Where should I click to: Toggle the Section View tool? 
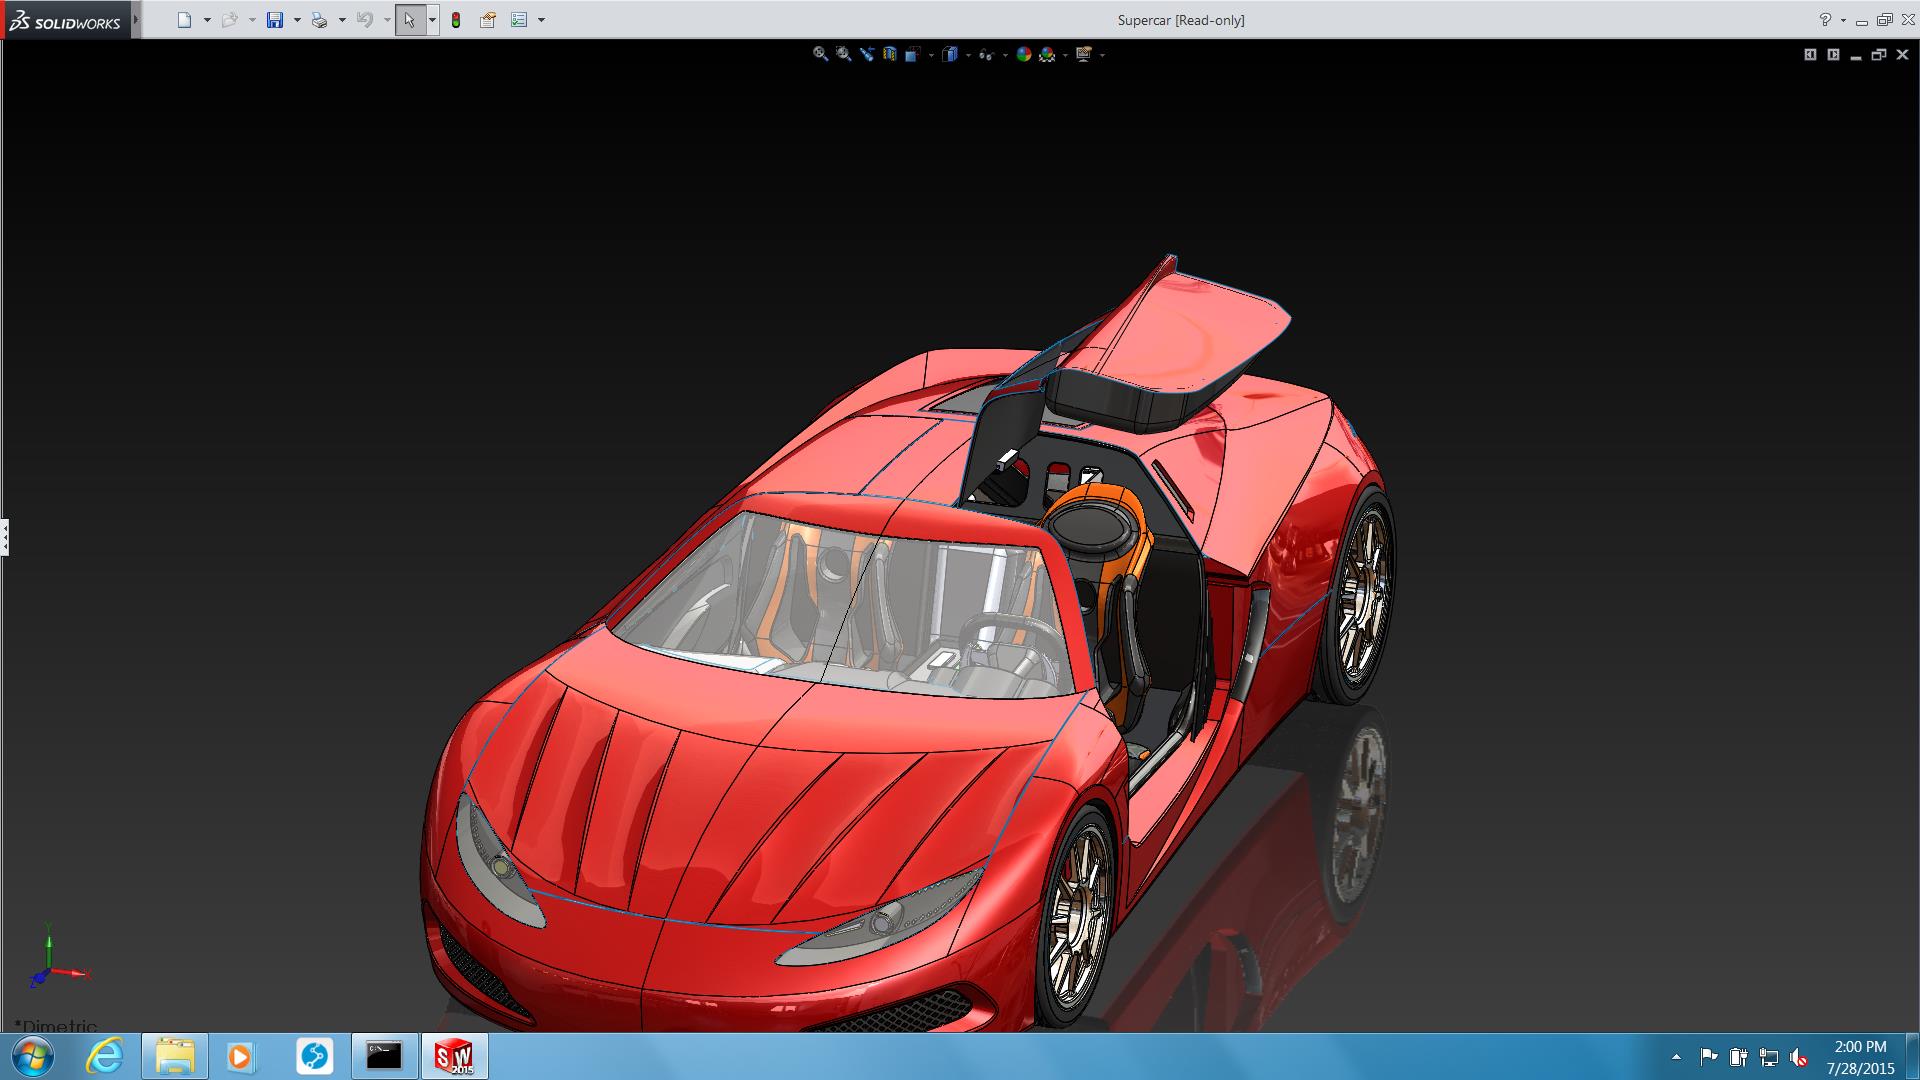[890, 54]
